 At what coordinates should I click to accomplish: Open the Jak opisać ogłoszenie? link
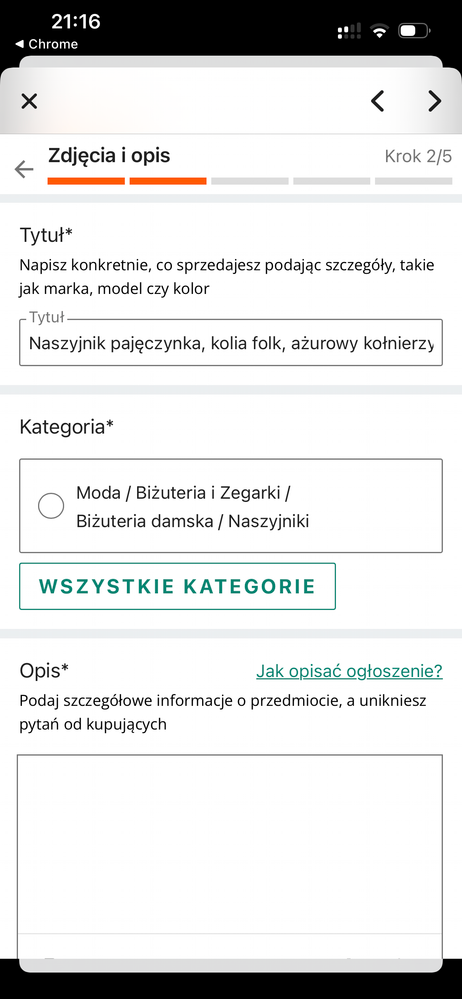tap(349, 671)
